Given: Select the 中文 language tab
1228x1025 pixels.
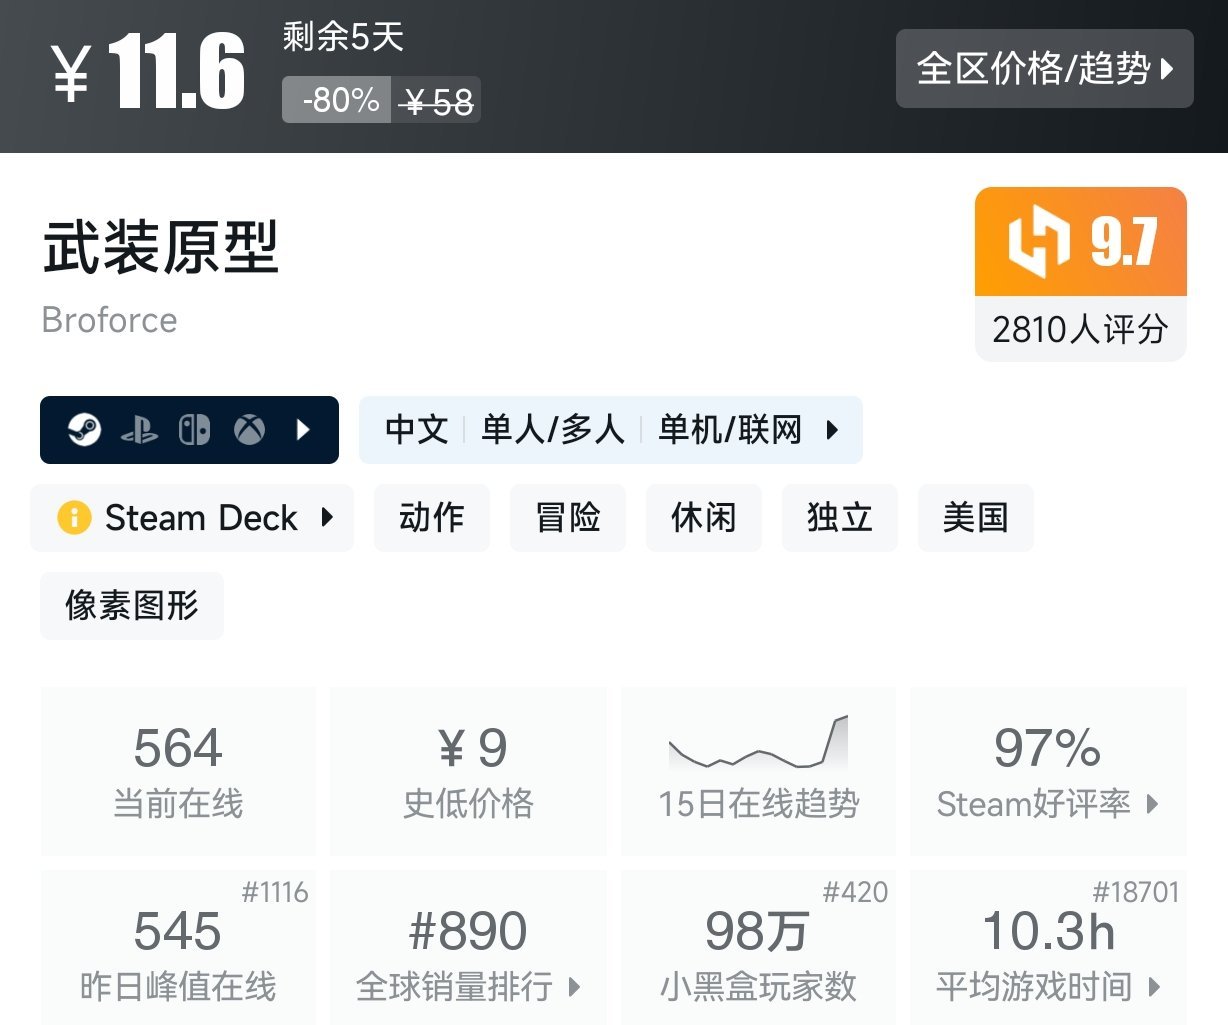Looking at the screenshot, I should 417,430.
